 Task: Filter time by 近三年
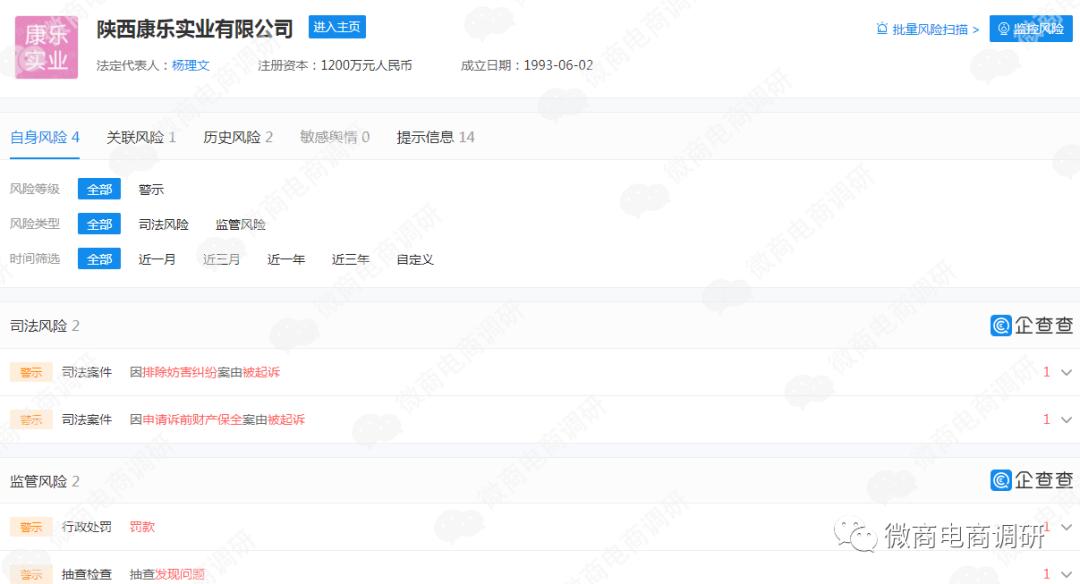click(351, 260)
